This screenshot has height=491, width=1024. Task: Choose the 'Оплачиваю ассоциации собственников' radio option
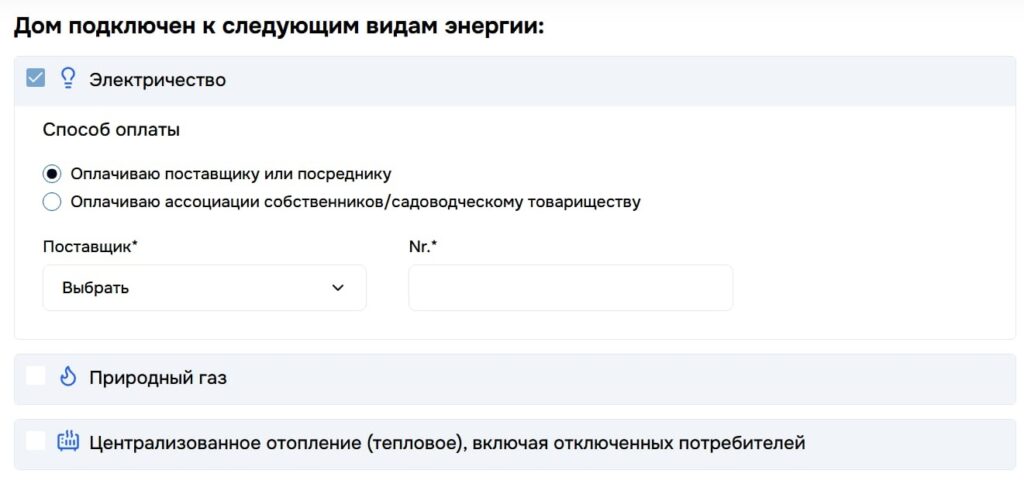[52, 202]
